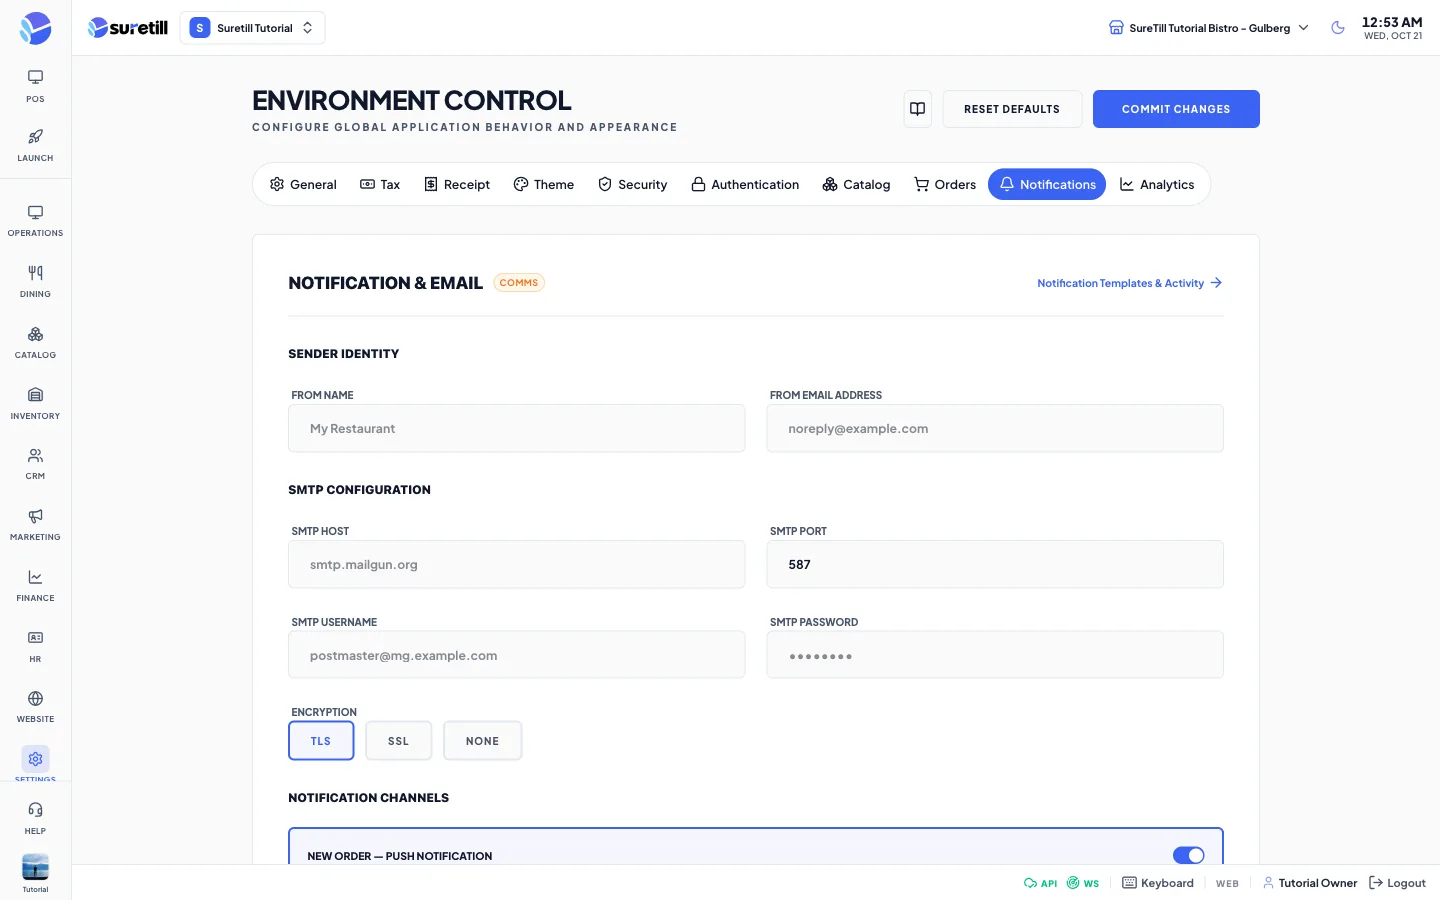Select TLS encryption
Viewport: 1440px width, 900px height.
(321, 741)
